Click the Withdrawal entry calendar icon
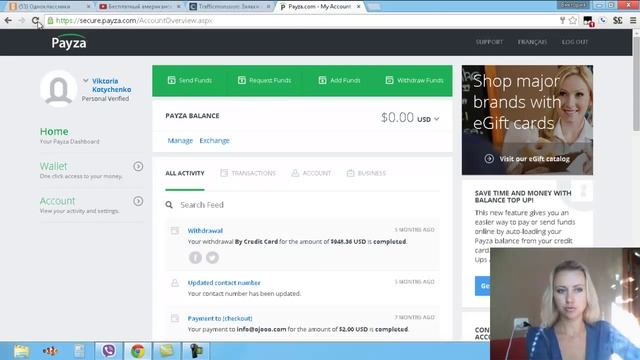The width and height of the screenshot is (640, 360). coord(175,231)
